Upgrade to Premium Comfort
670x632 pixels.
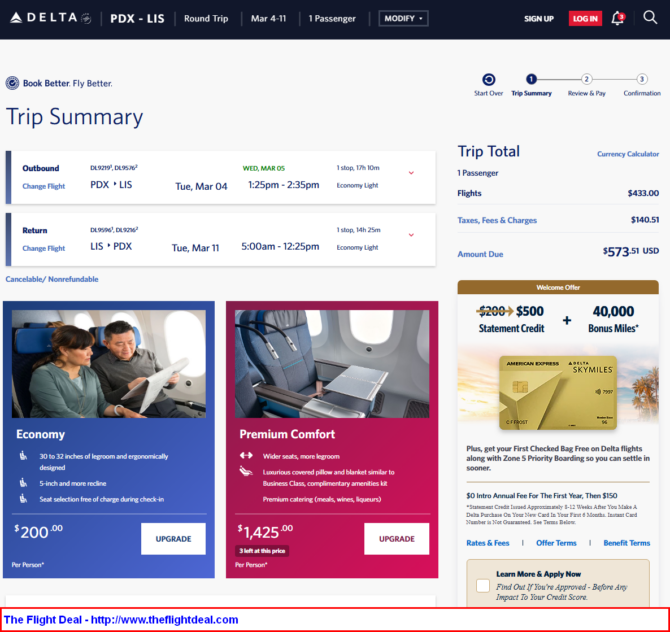click(x=396, y=538)
